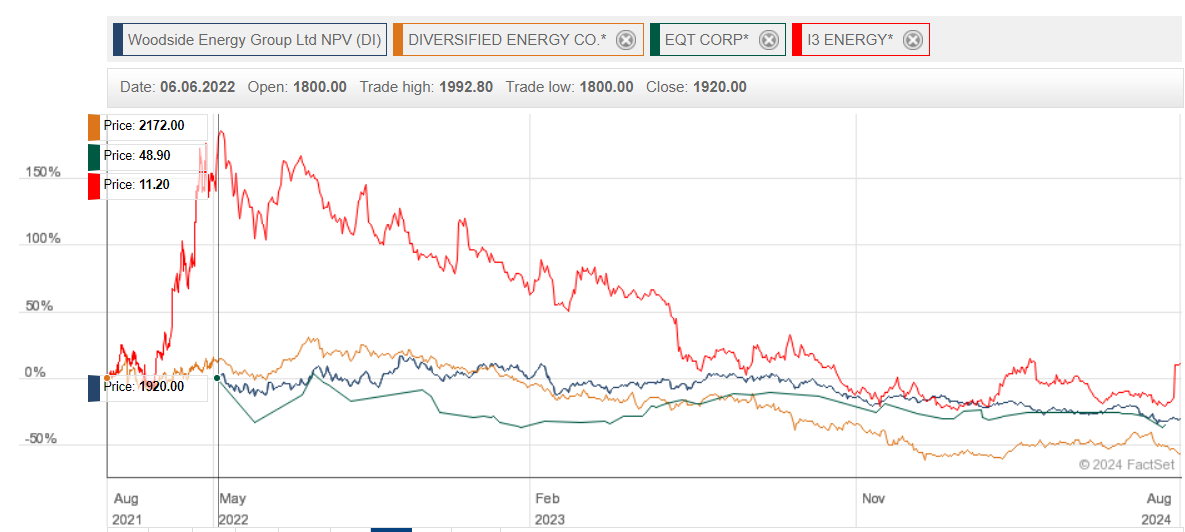Click the DIVERSIFIED ENERGY CO. legend label
The height and width of the screenshot is (532, 1185).
507,40
